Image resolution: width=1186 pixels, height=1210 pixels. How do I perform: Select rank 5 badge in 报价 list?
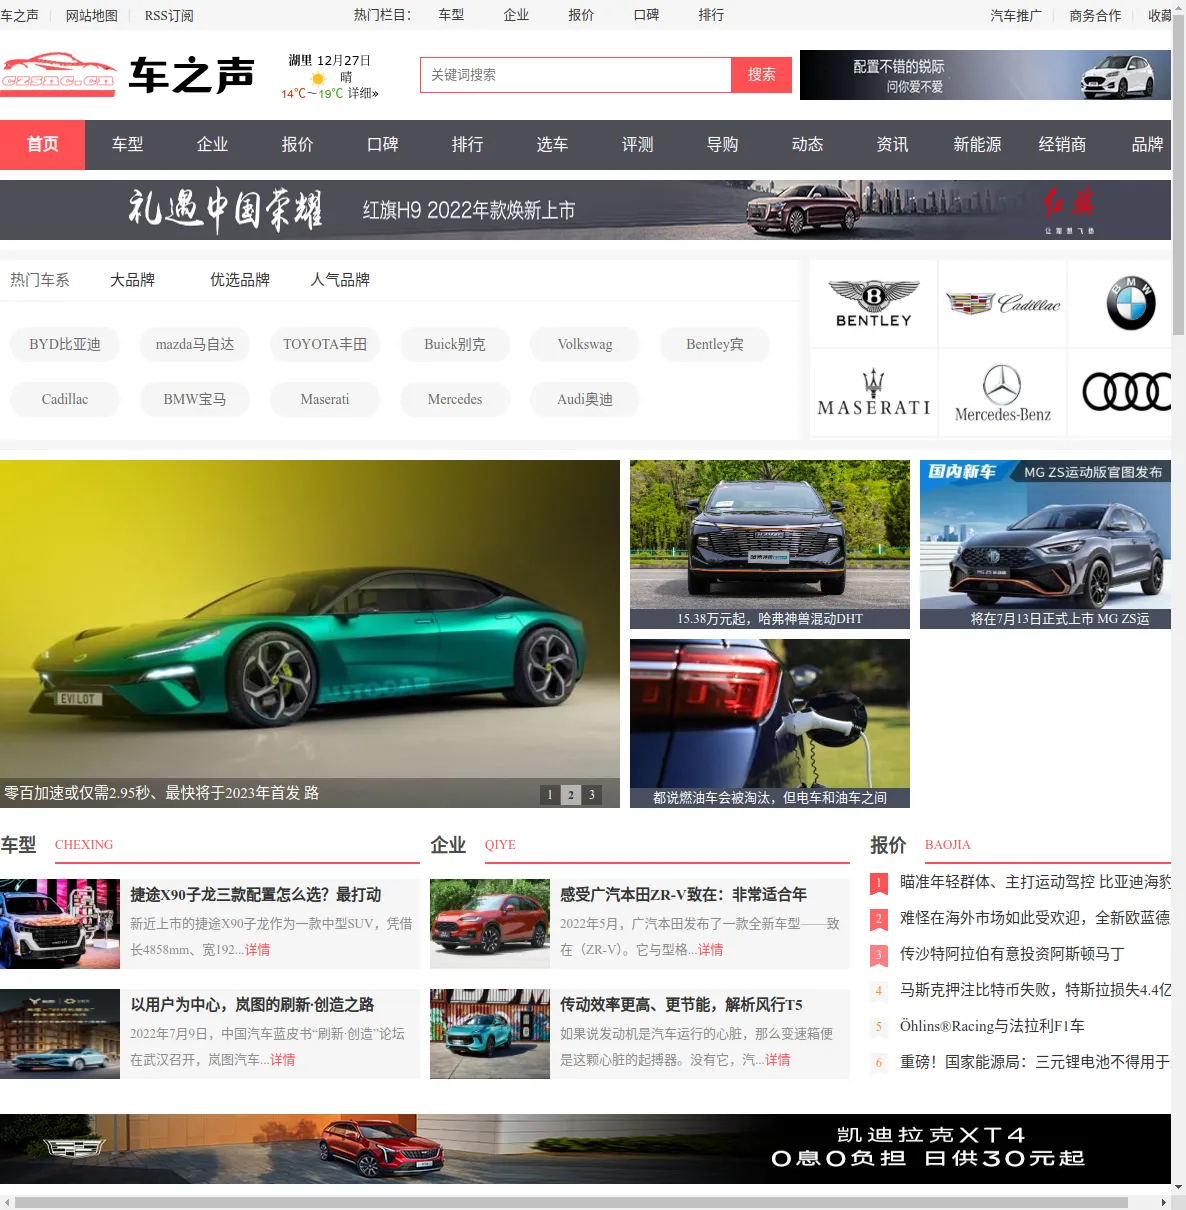click(879, 1027)
